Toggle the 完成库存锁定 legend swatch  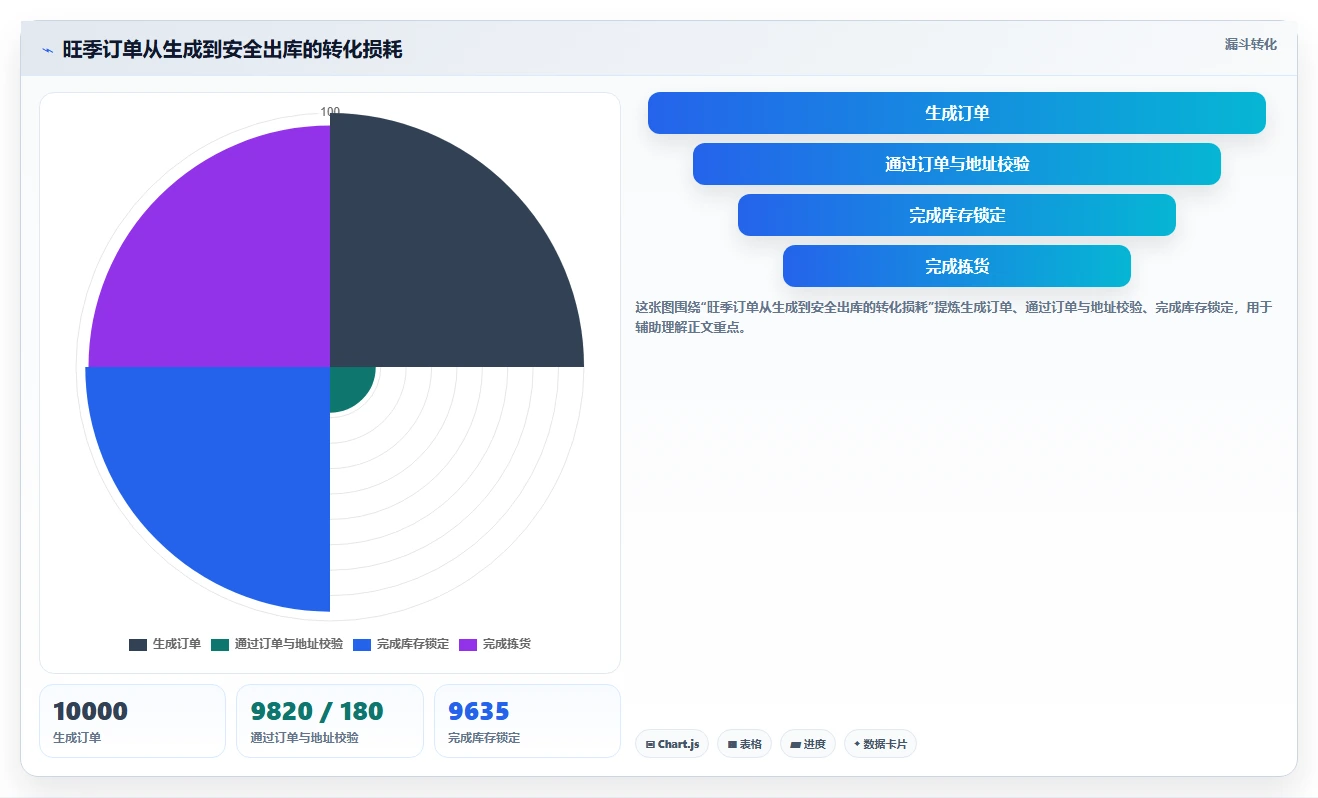tap(362, 644)
